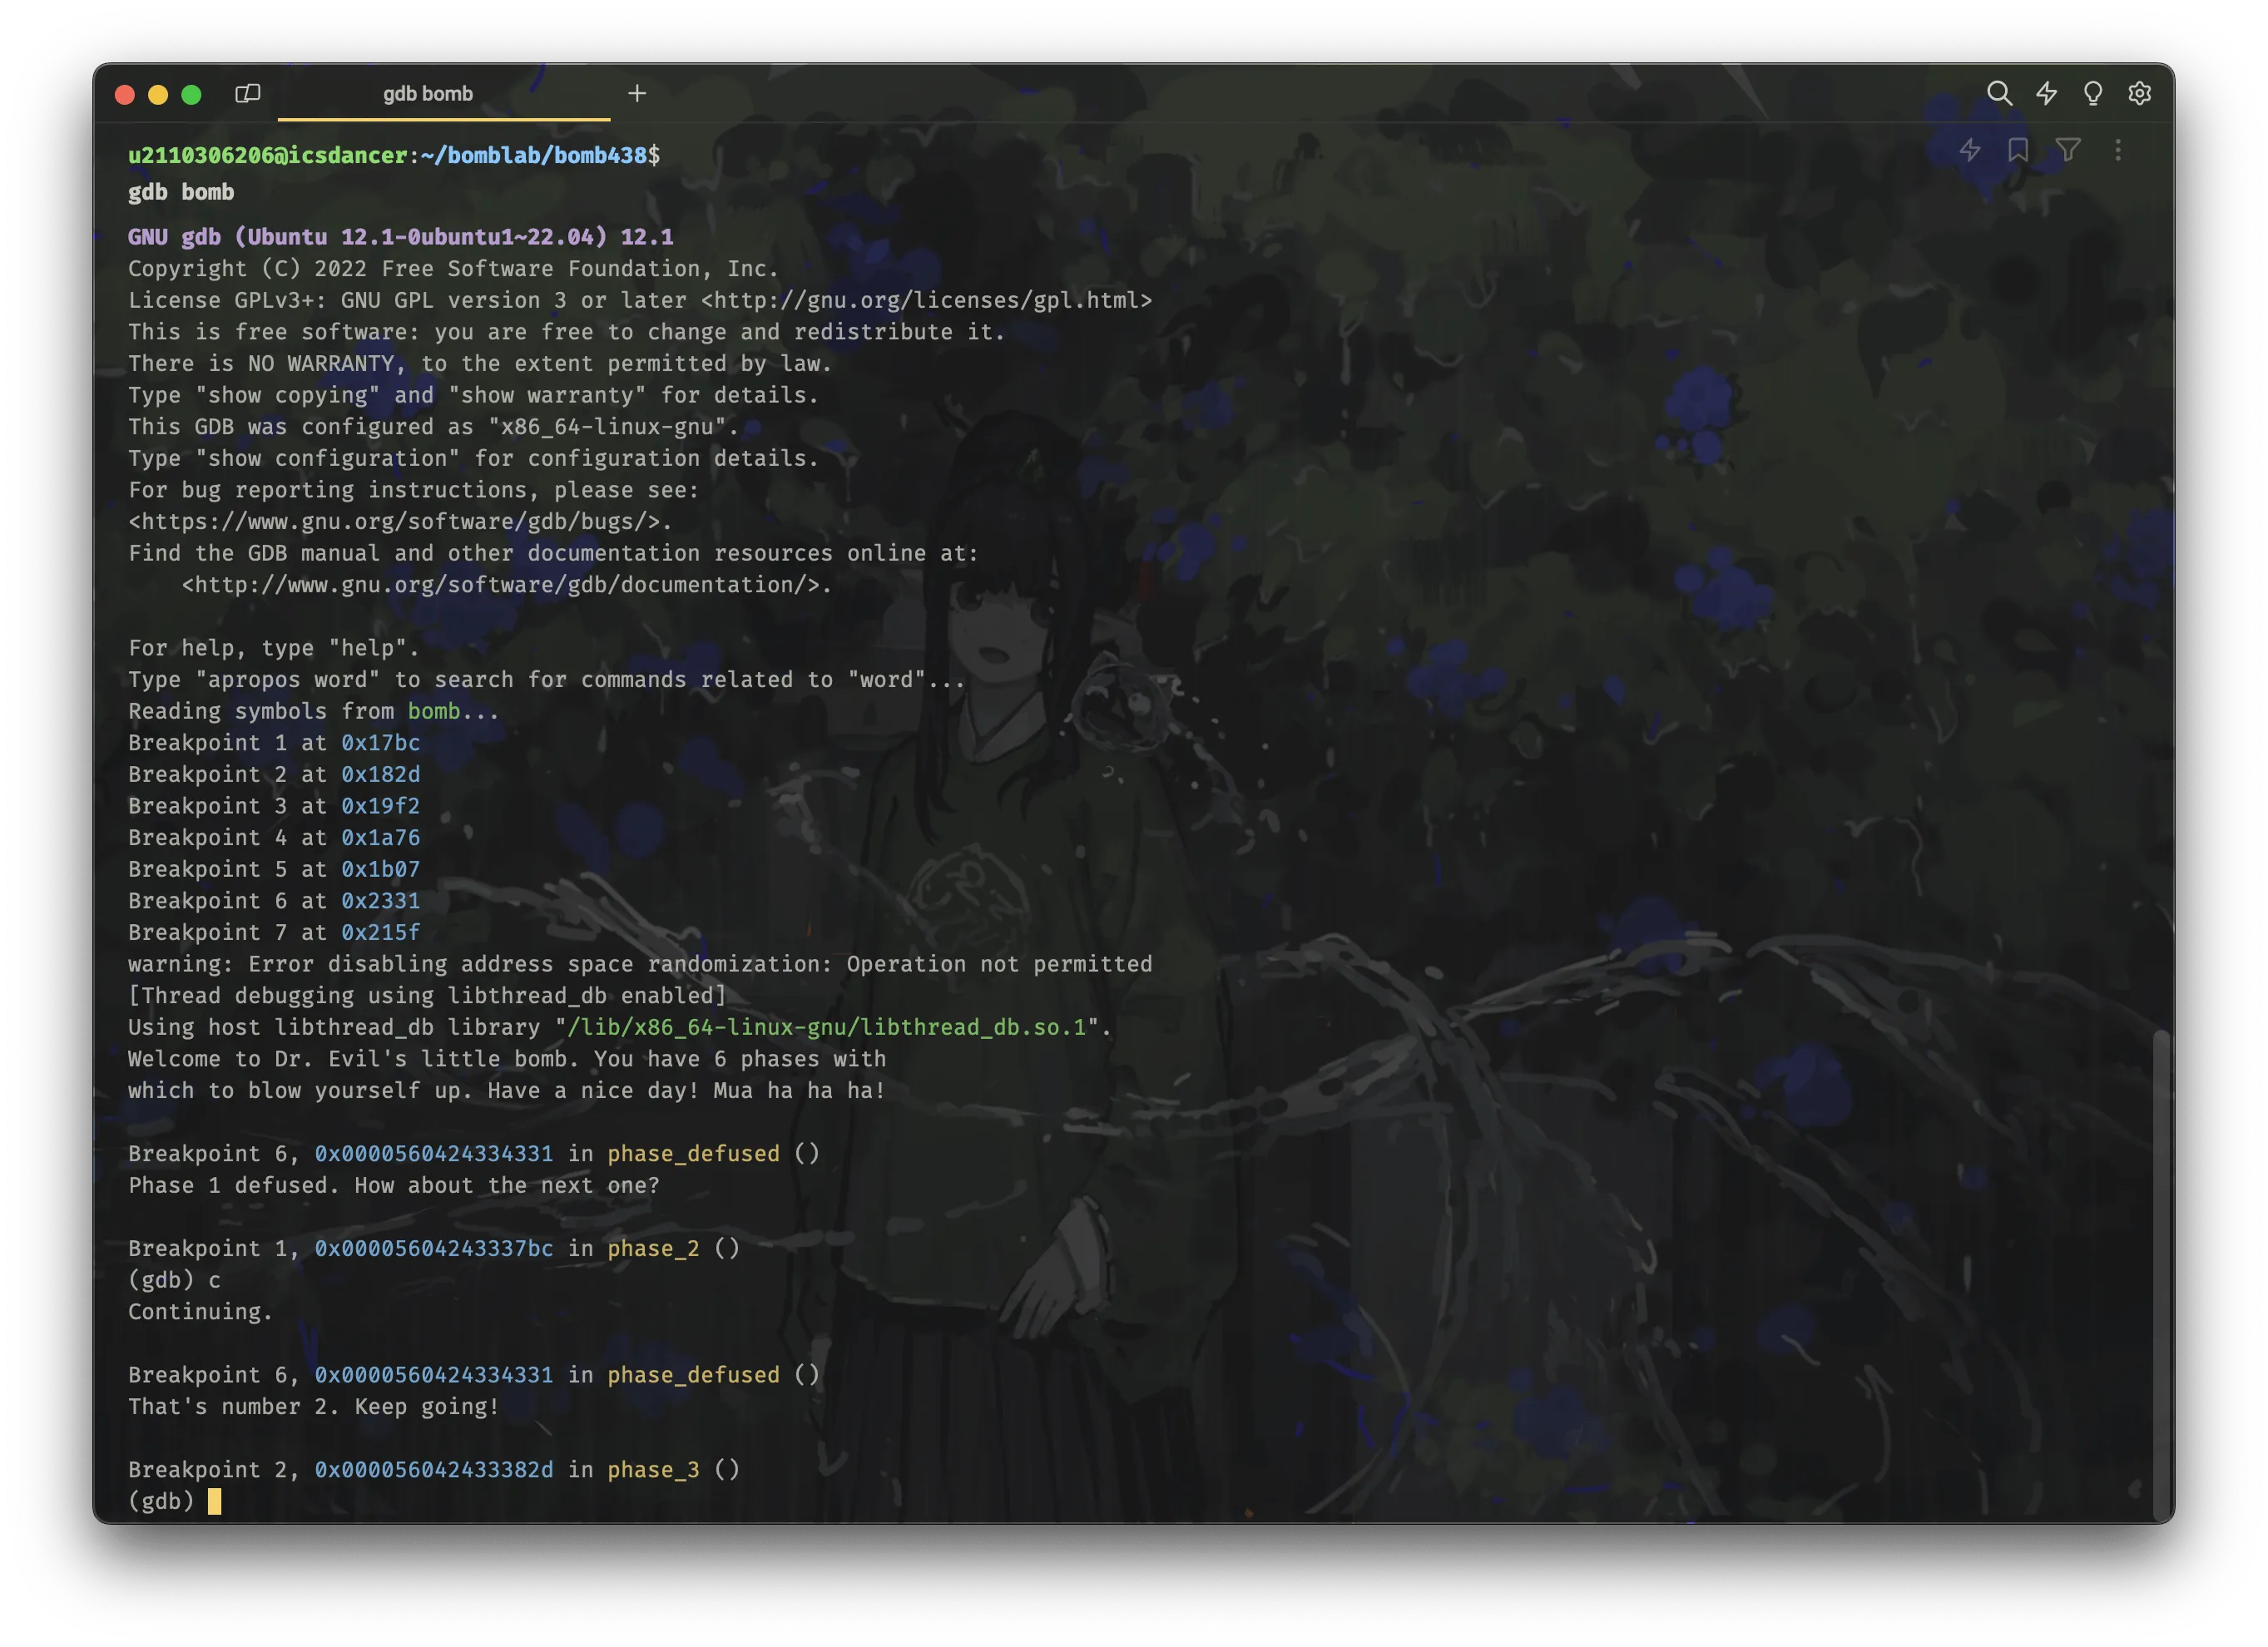Click address 0x2331 of Breakpoint 6

pos(380,901)
